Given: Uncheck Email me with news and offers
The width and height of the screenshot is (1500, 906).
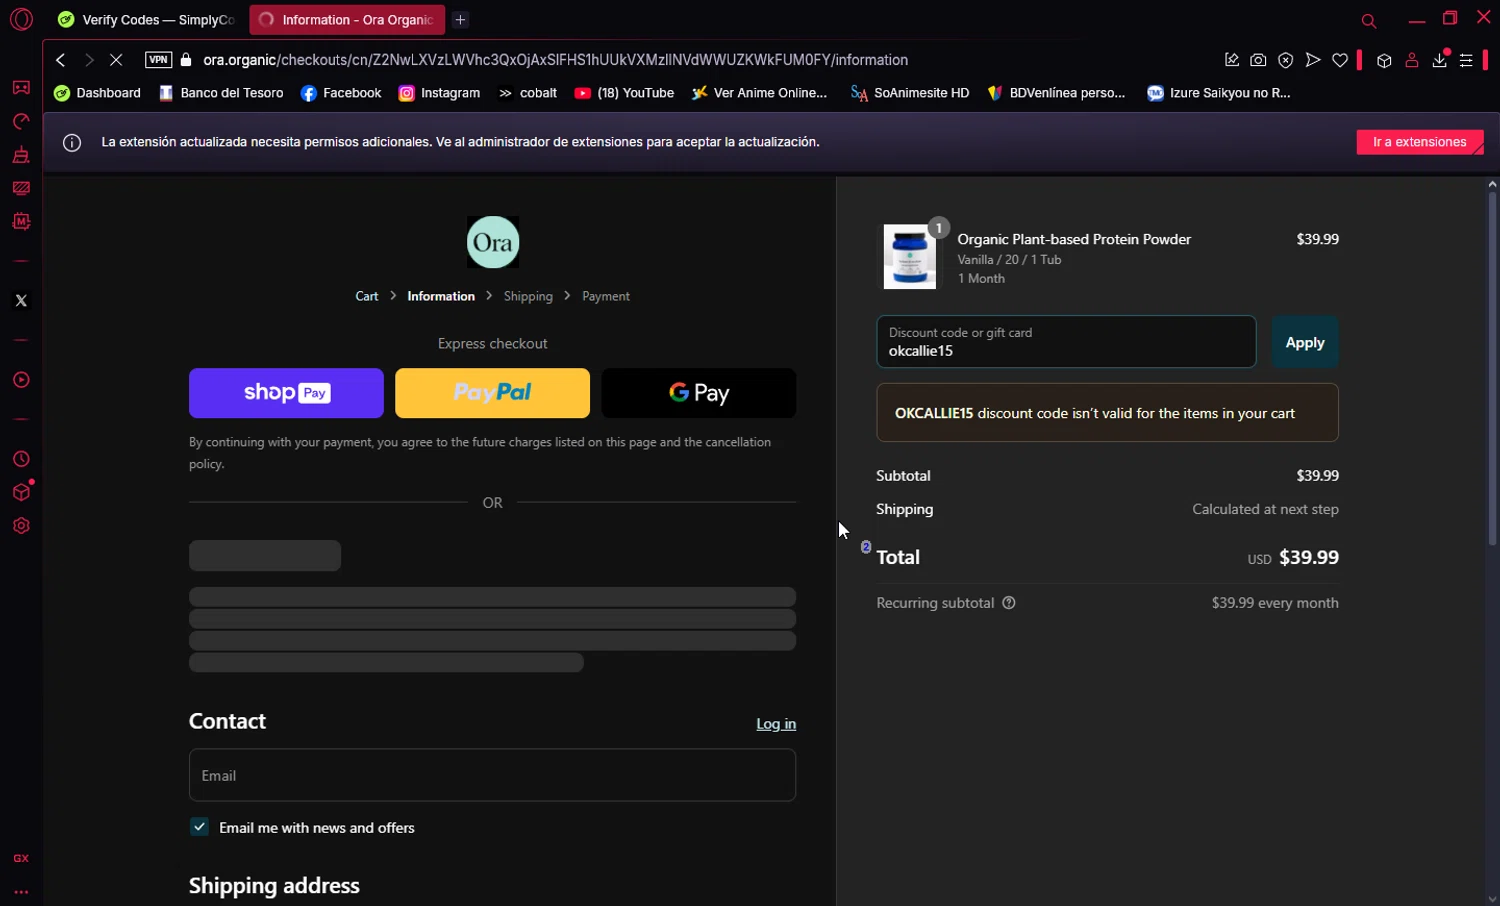Looking at the screenshot, I should coord(200,827).
